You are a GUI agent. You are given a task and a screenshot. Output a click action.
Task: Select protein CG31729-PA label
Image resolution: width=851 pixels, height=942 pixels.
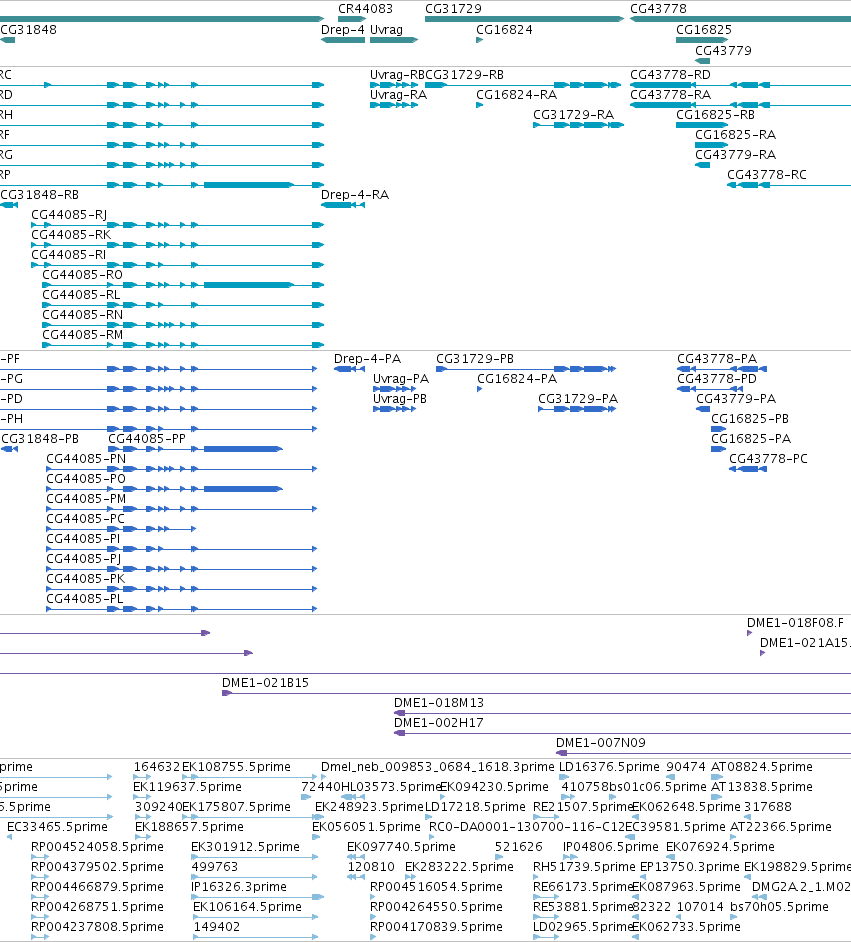[578, 399]
